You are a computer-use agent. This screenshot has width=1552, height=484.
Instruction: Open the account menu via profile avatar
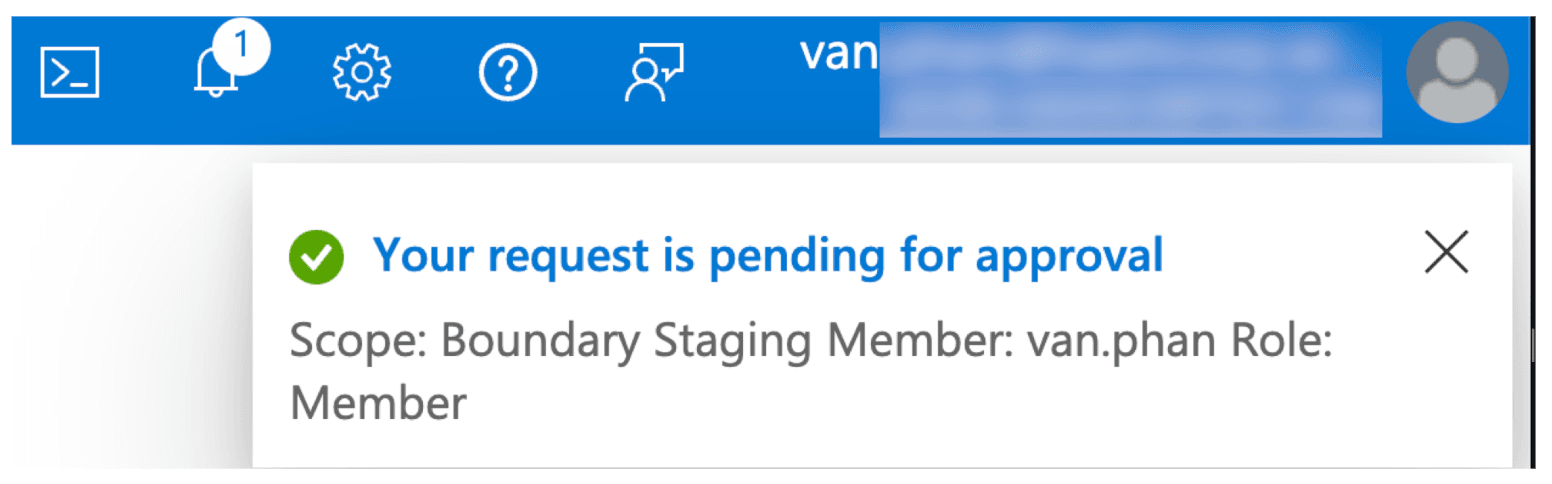coord(1456,72)
